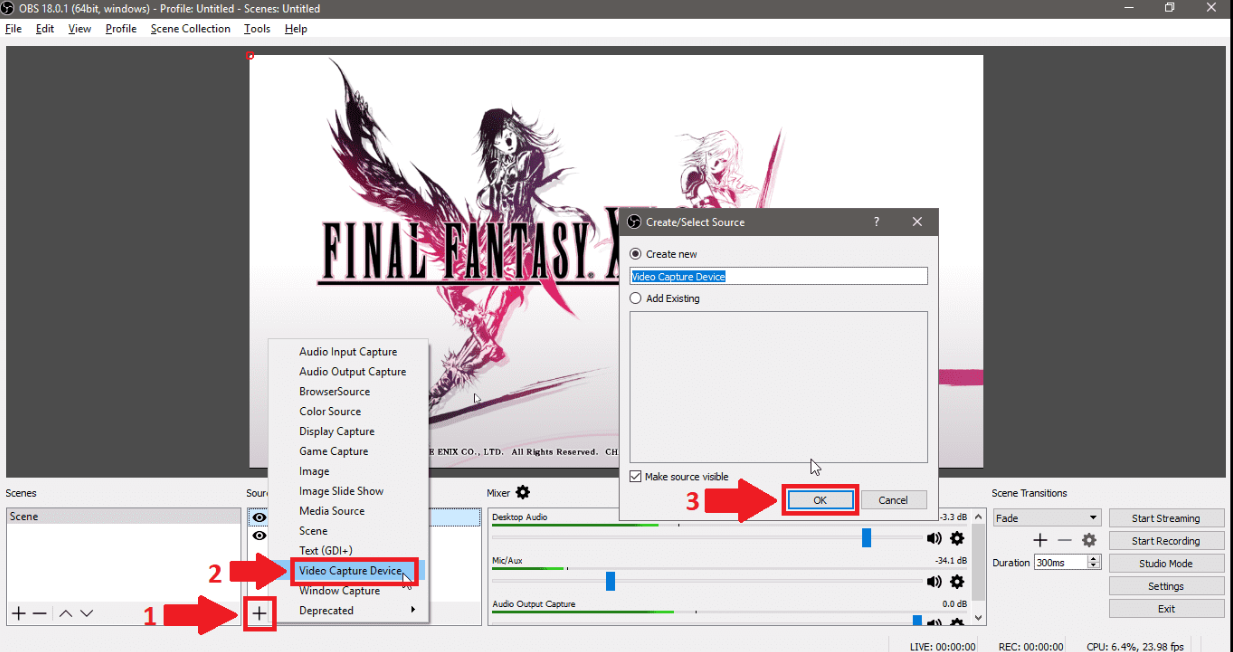
Task: Open the Fade transition dropdown
Action: [1046, 518]
